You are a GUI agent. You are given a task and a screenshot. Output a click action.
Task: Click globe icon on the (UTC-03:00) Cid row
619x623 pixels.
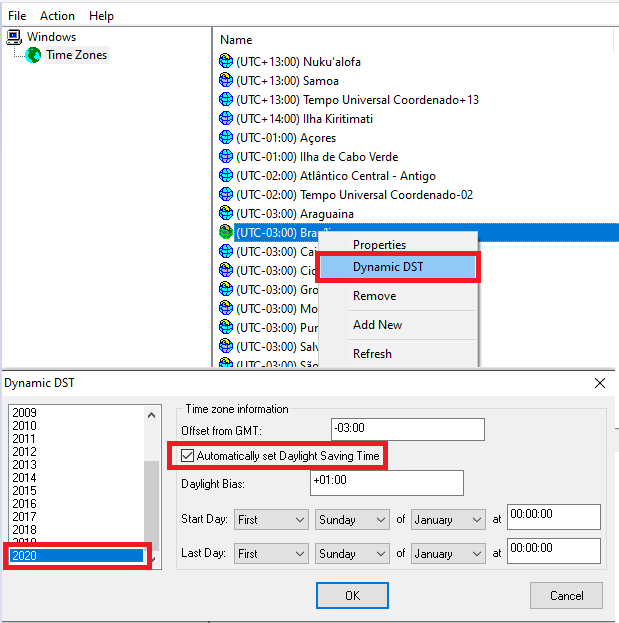click(x=226, y=271)
